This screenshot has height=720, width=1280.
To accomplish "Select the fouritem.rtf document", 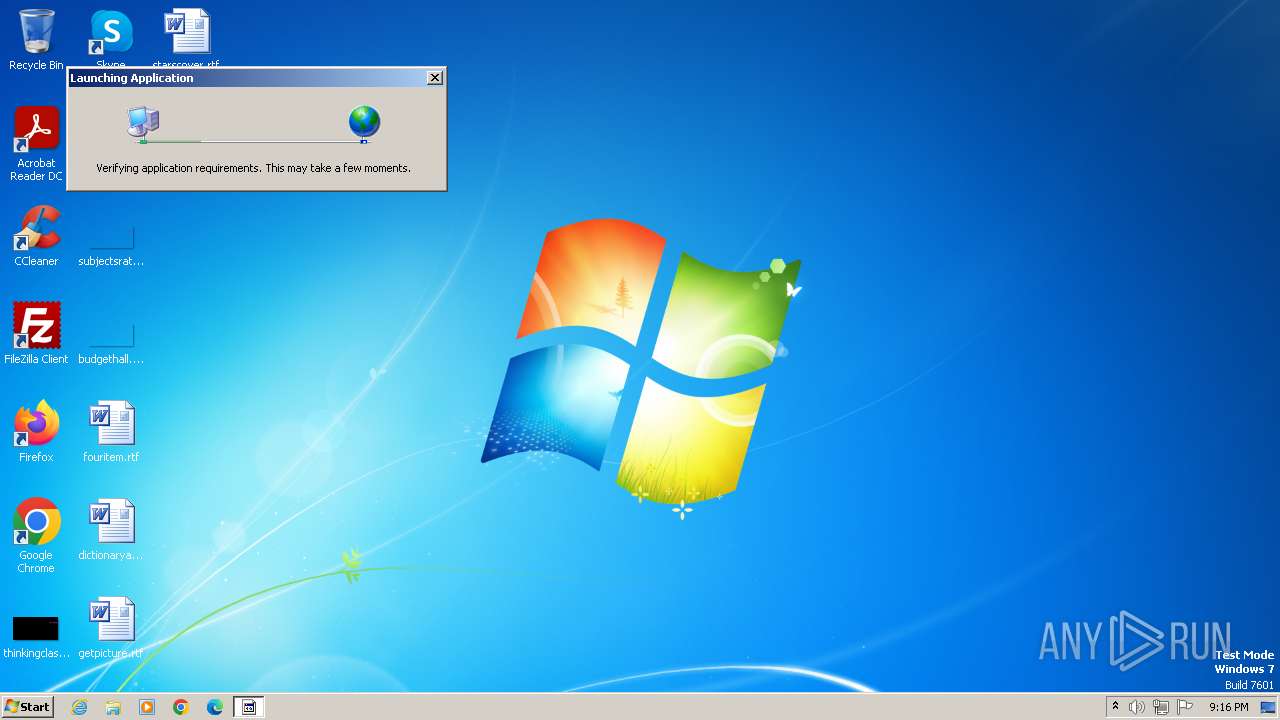I will pyautogui.click(x=111, y=432).
